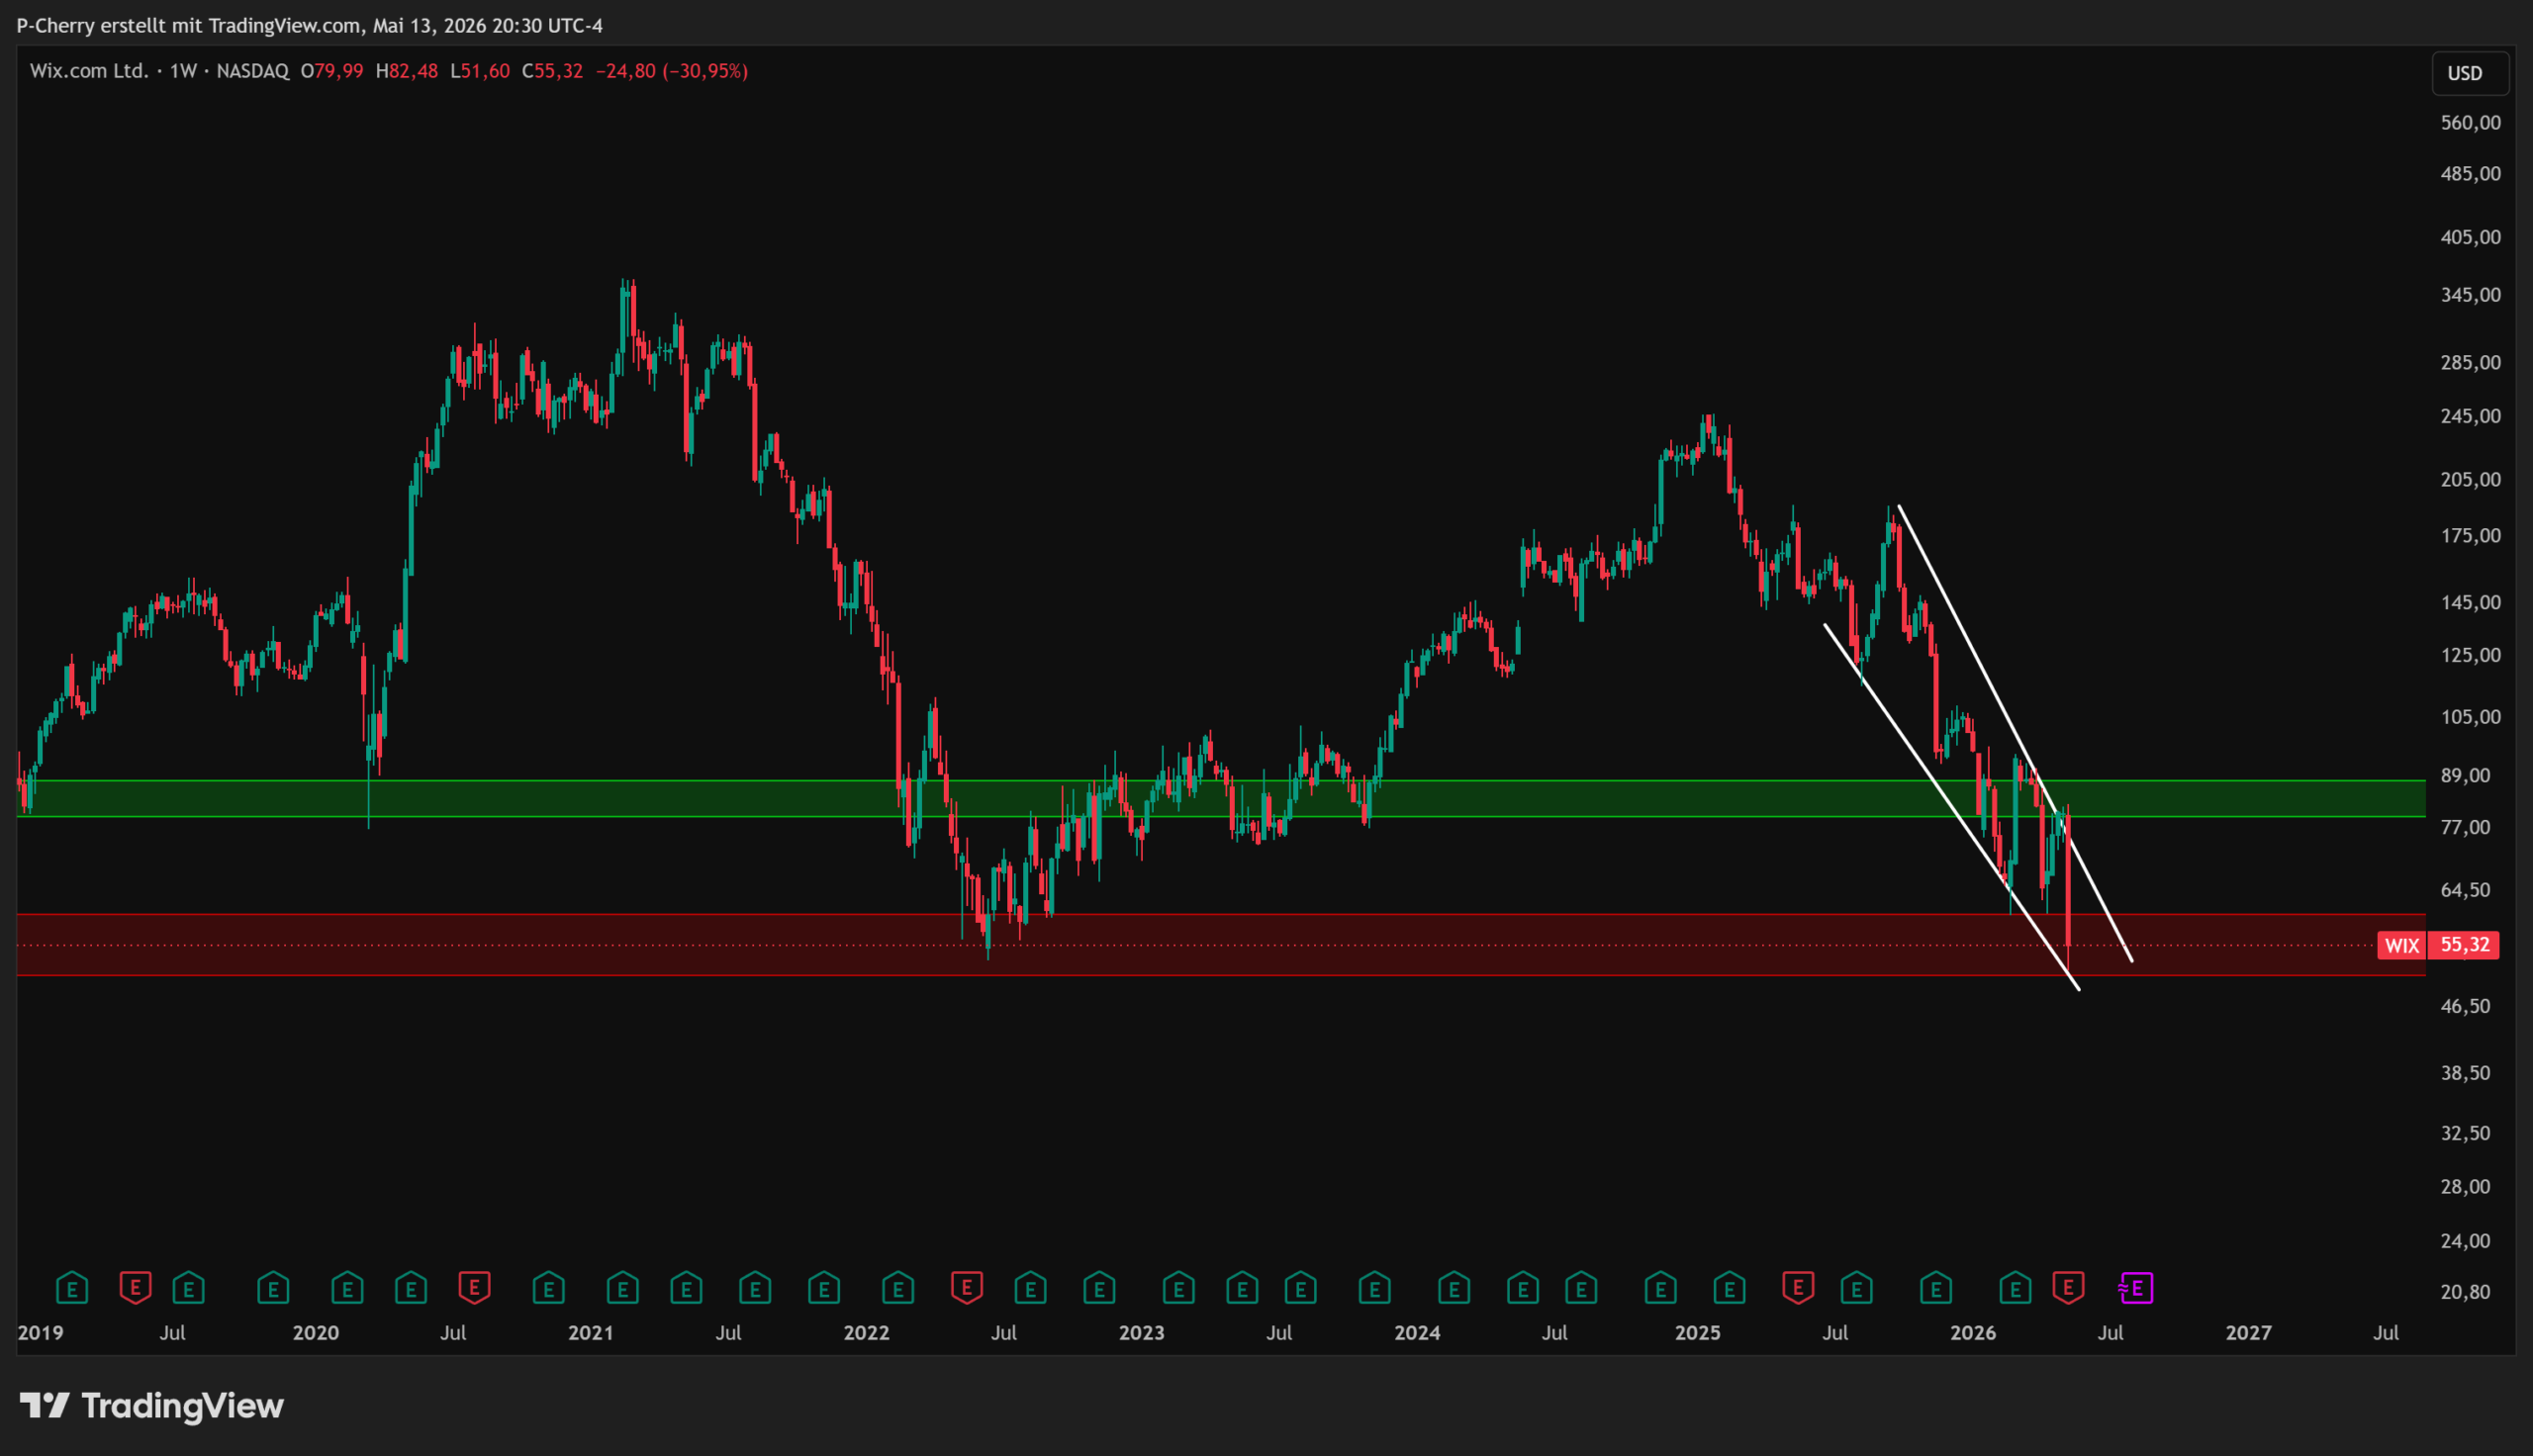The height and width of the screenshot is (1456, 2533).
Task: Click the red earnings marker in early 2019
Action: pos(135,1288)
